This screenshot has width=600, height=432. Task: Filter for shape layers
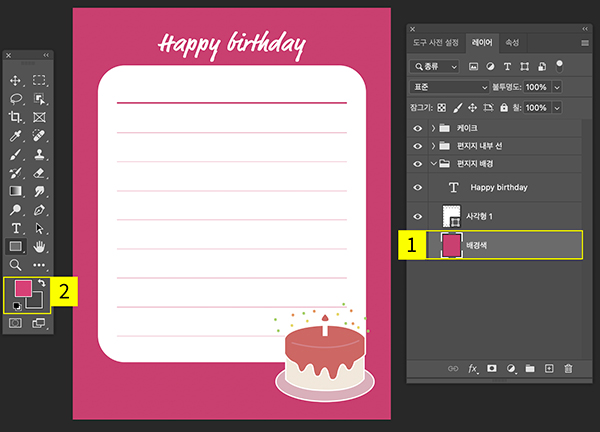[x=525, y=67]
